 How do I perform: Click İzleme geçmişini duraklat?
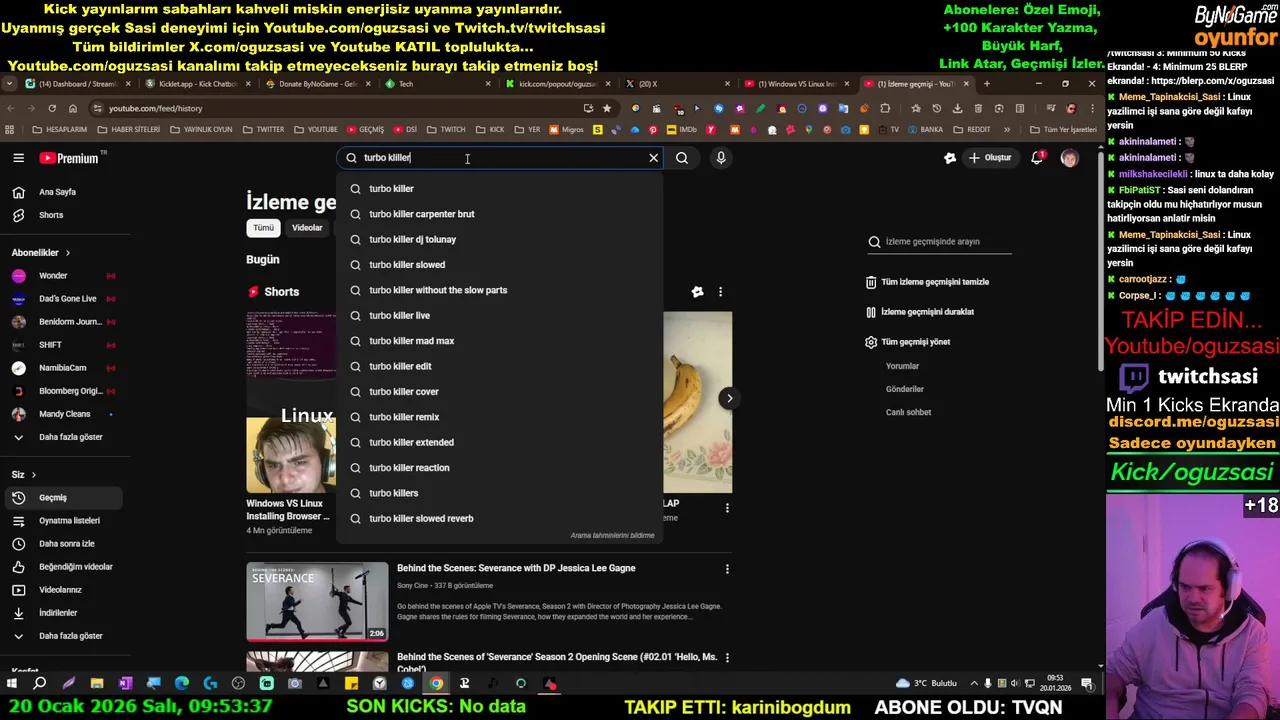(919, 312)
